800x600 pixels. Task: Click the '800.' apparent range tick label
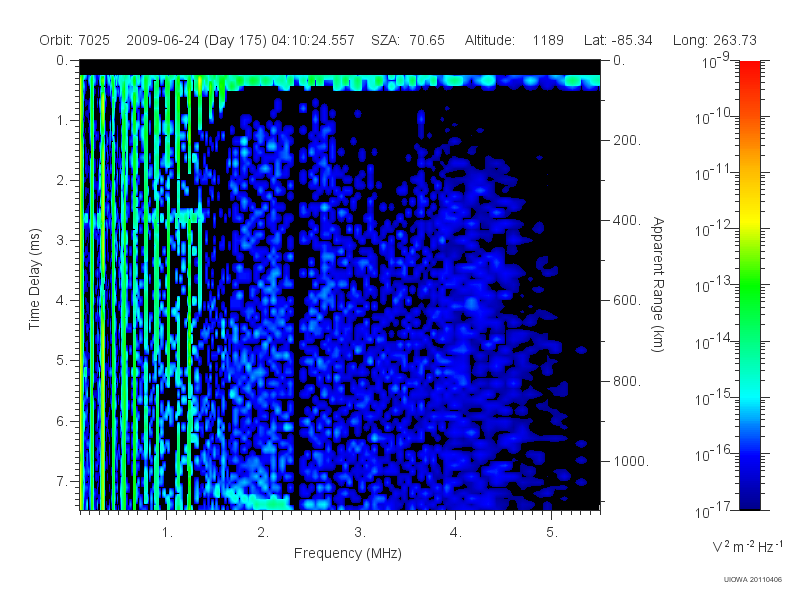(627, 381)
